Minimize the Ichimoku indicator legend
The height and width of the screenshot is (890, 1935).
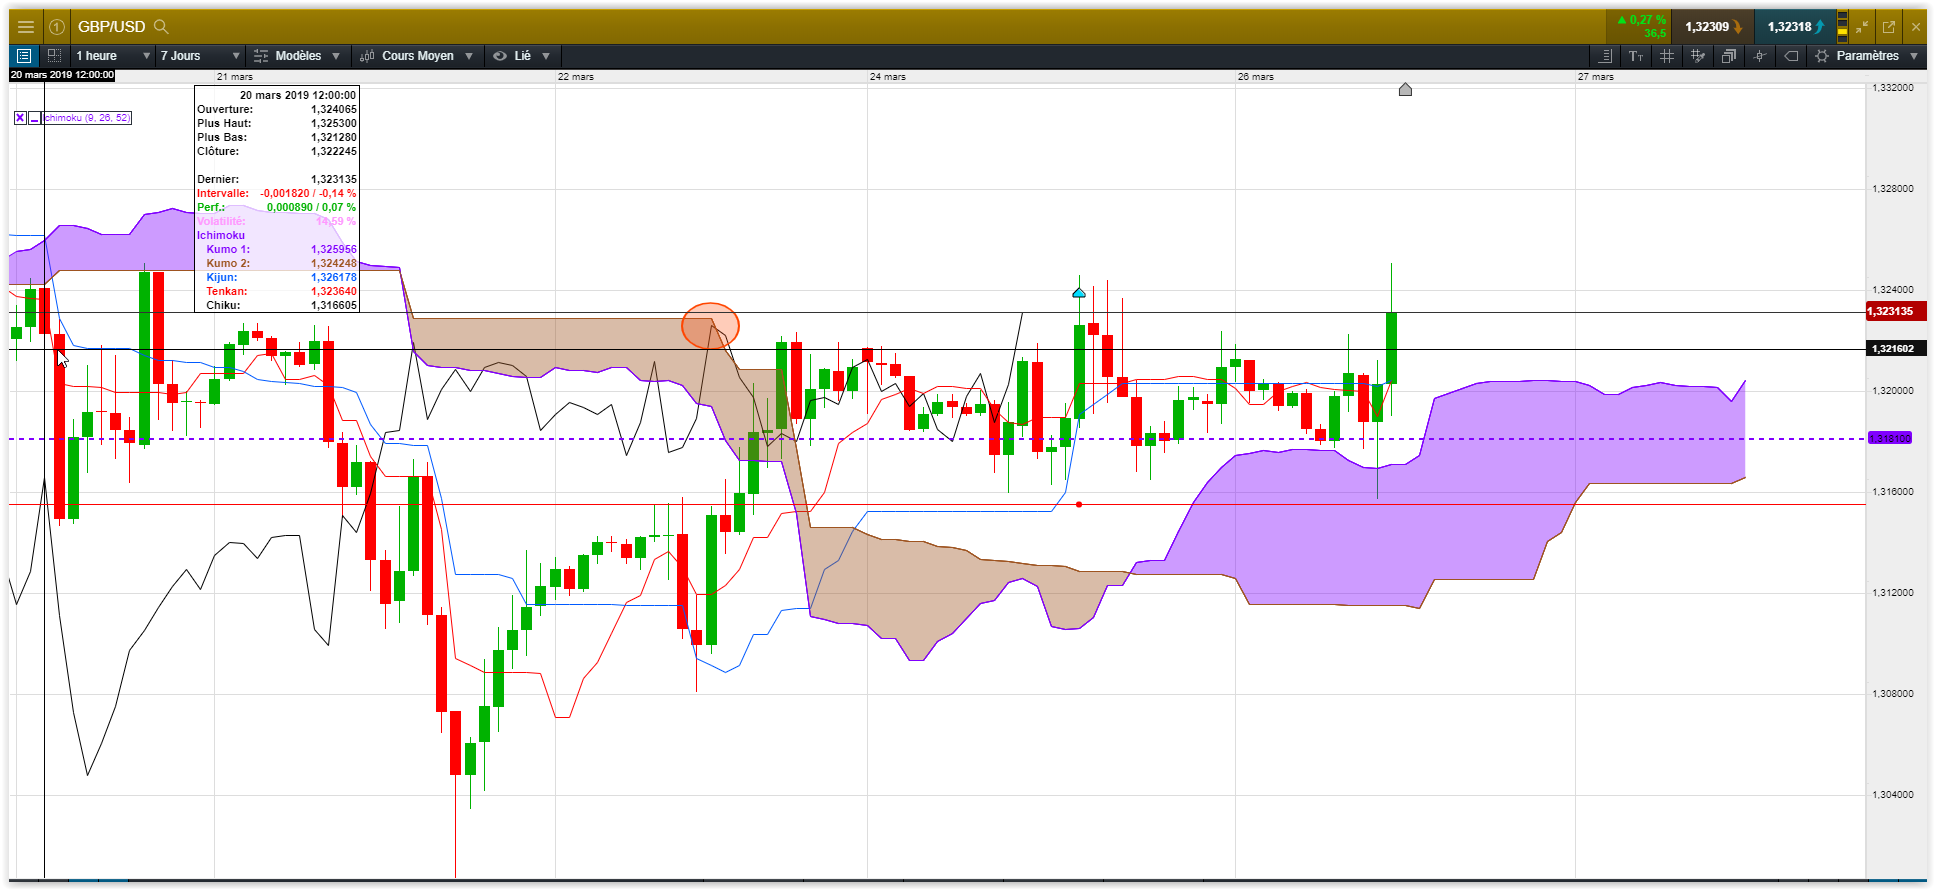click(35, 118)
